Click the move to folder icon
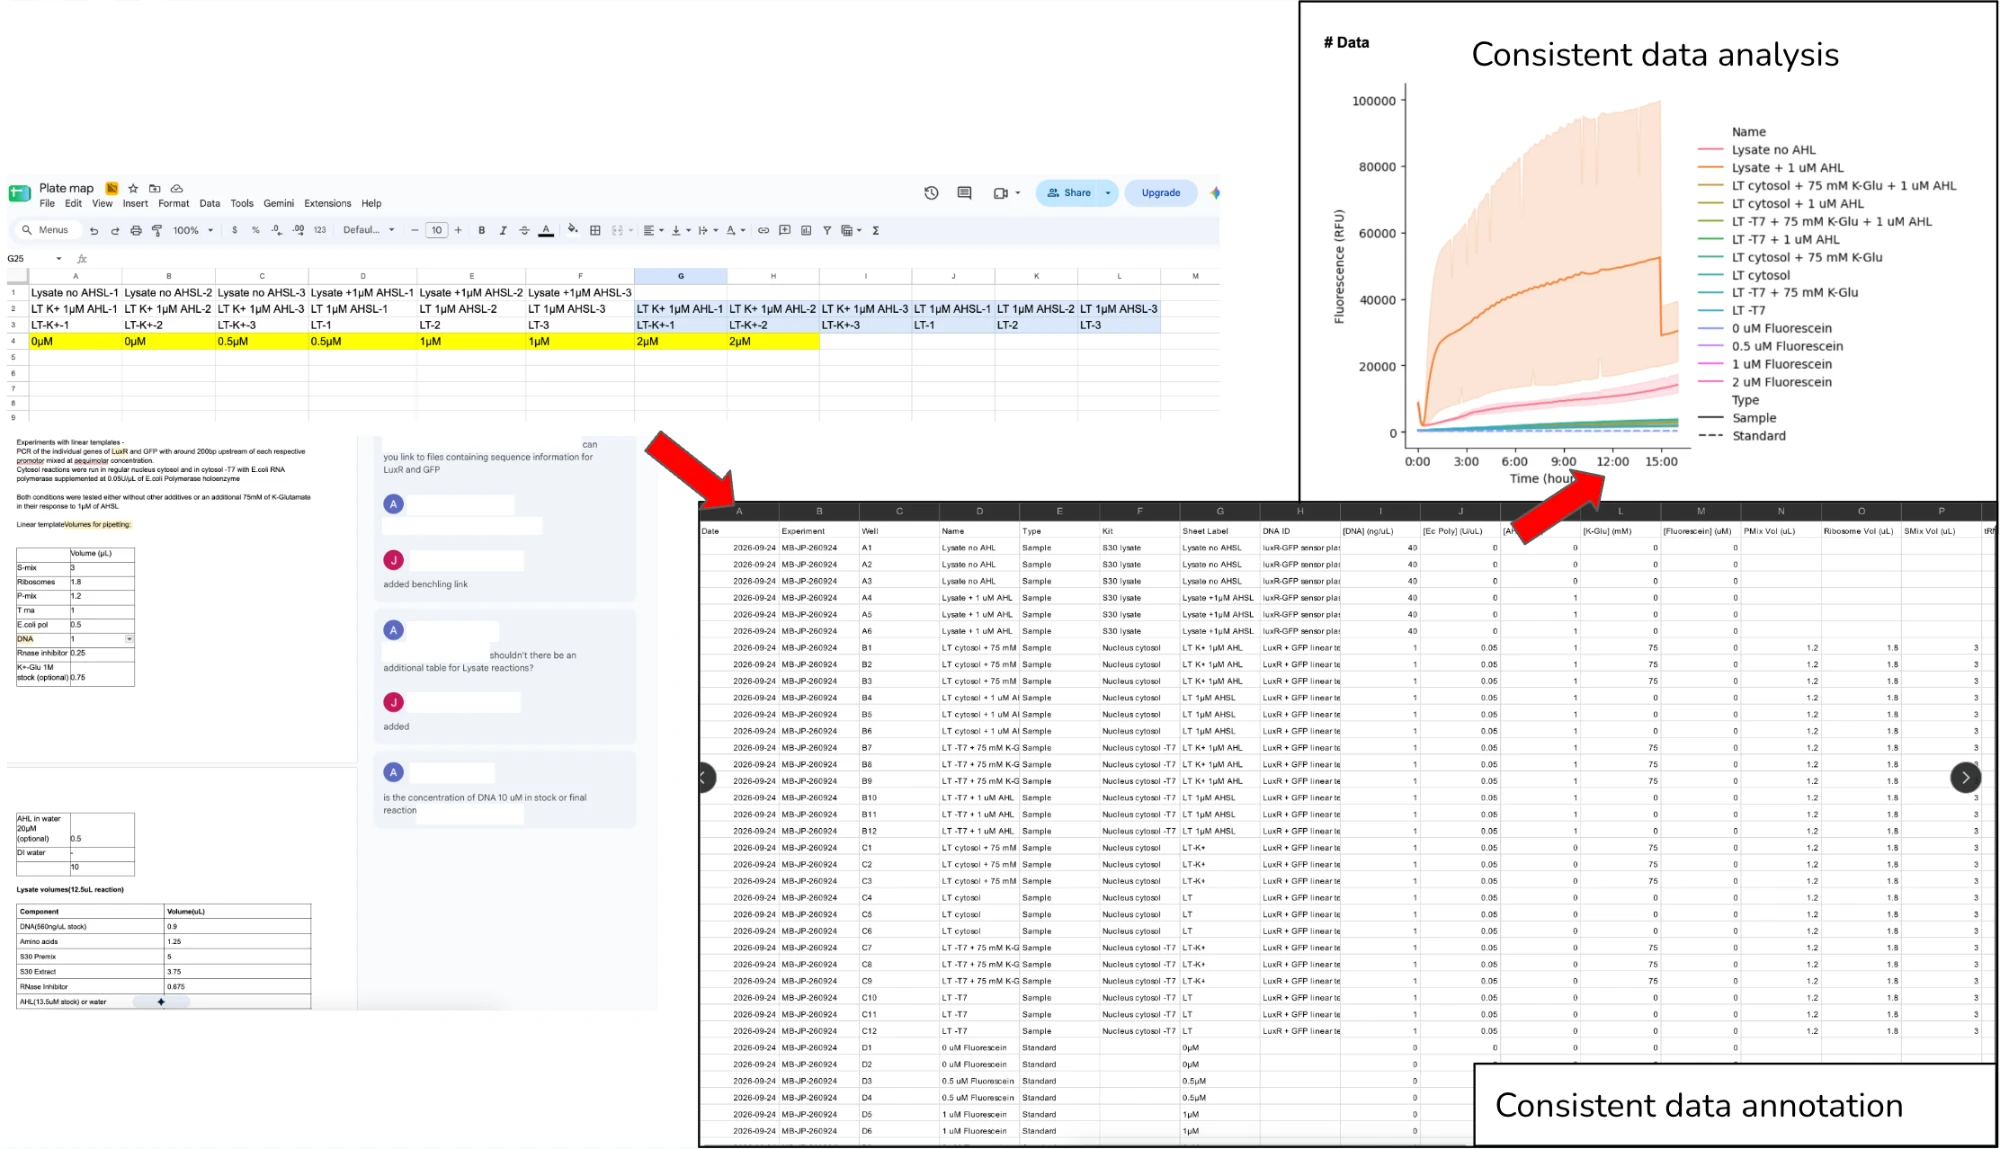This screenshot has width=2000, height=1149. coord(155,188)
